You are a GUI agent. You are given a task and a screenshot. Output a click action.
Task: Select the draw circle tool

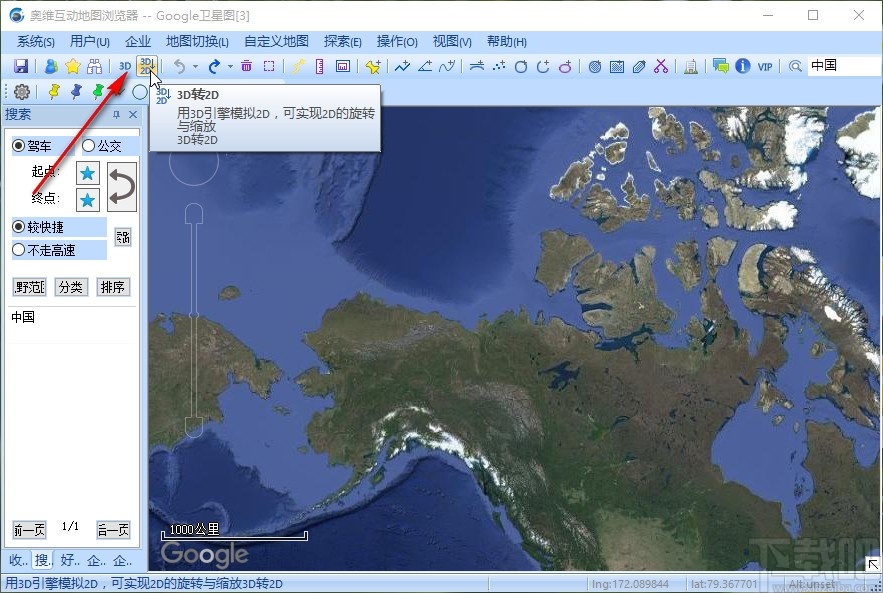tap(521, 66)
